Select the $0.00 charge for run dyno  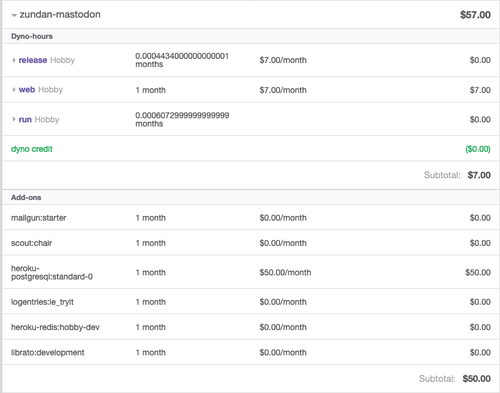point(480,119)
